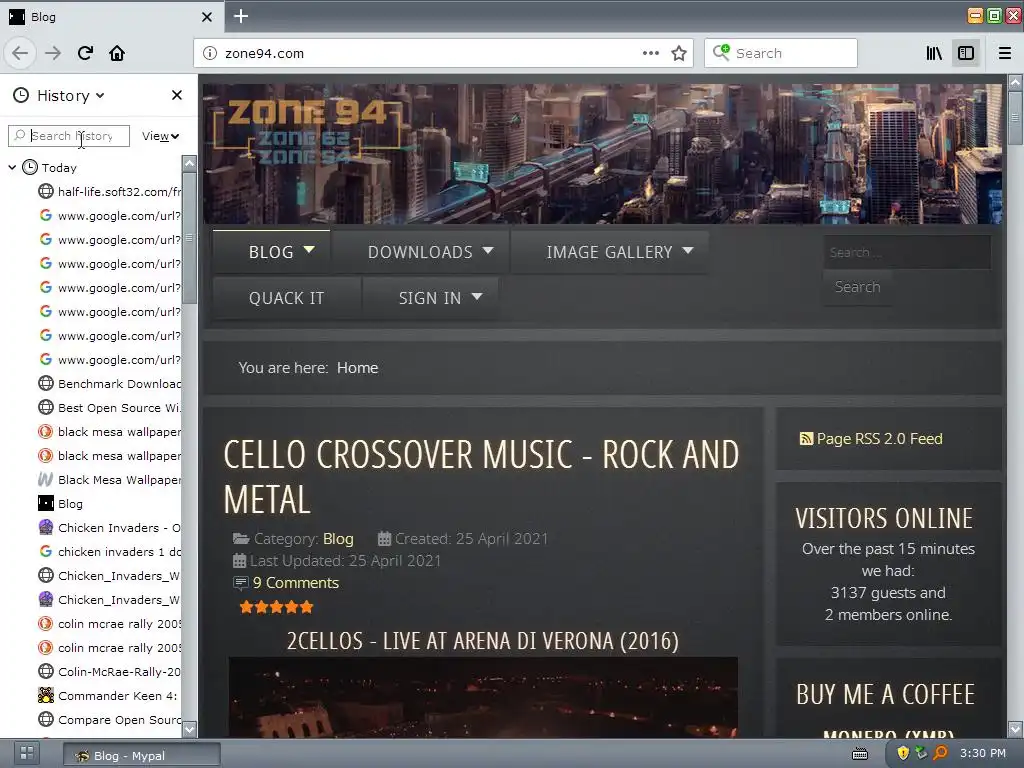Open a new tab with plus button
This screenshot has height=768, width=1024.
(x=240, y=16)
